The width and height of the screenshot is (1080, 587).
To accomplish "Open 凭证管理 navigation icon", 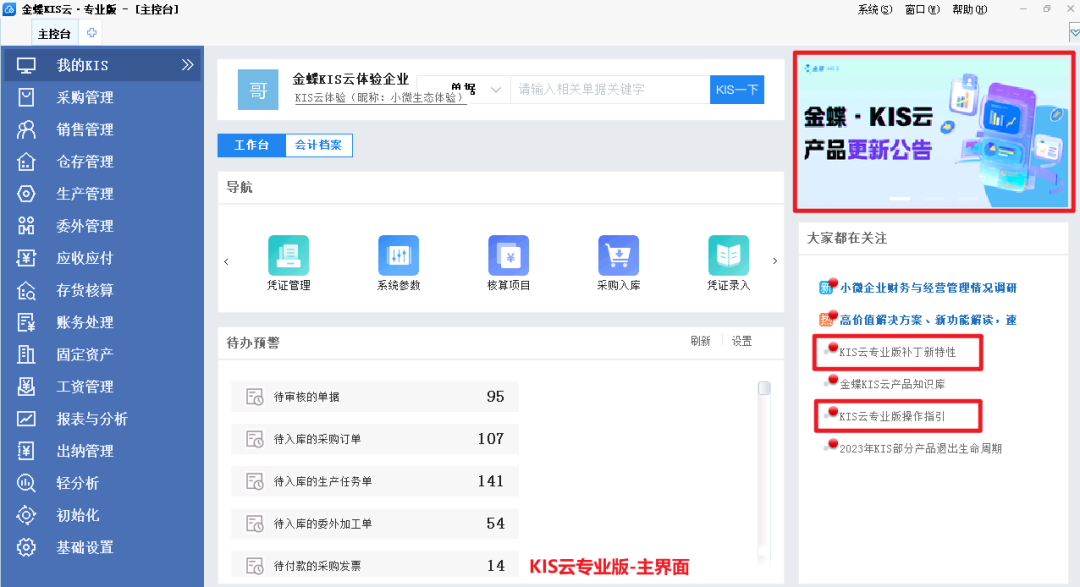I will pos(289,255).
